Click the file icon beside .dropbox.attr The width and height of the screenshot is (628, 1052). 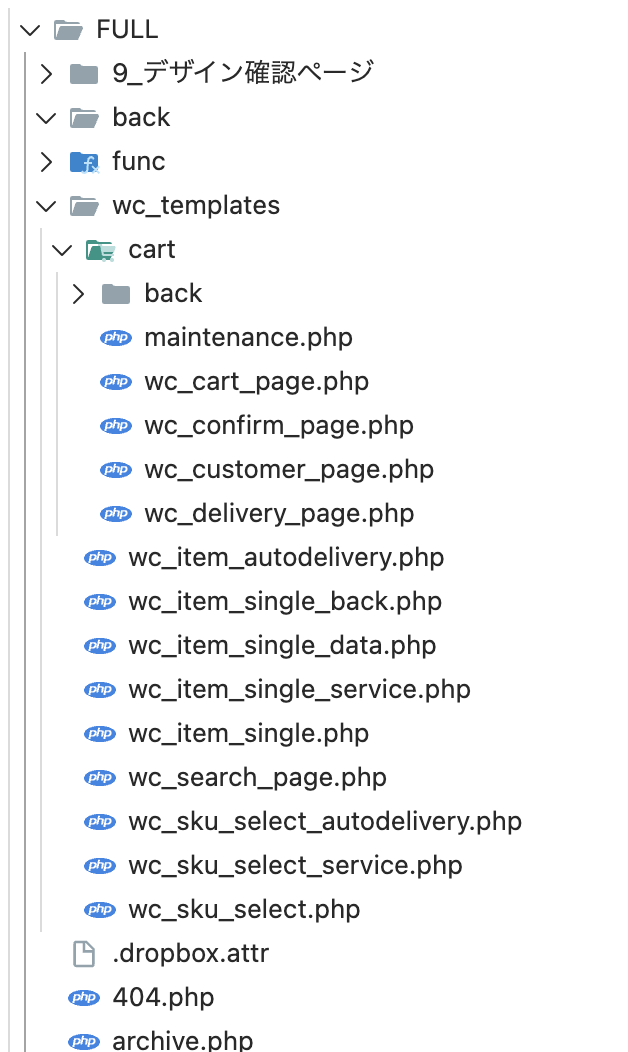[x=84, y=953]
